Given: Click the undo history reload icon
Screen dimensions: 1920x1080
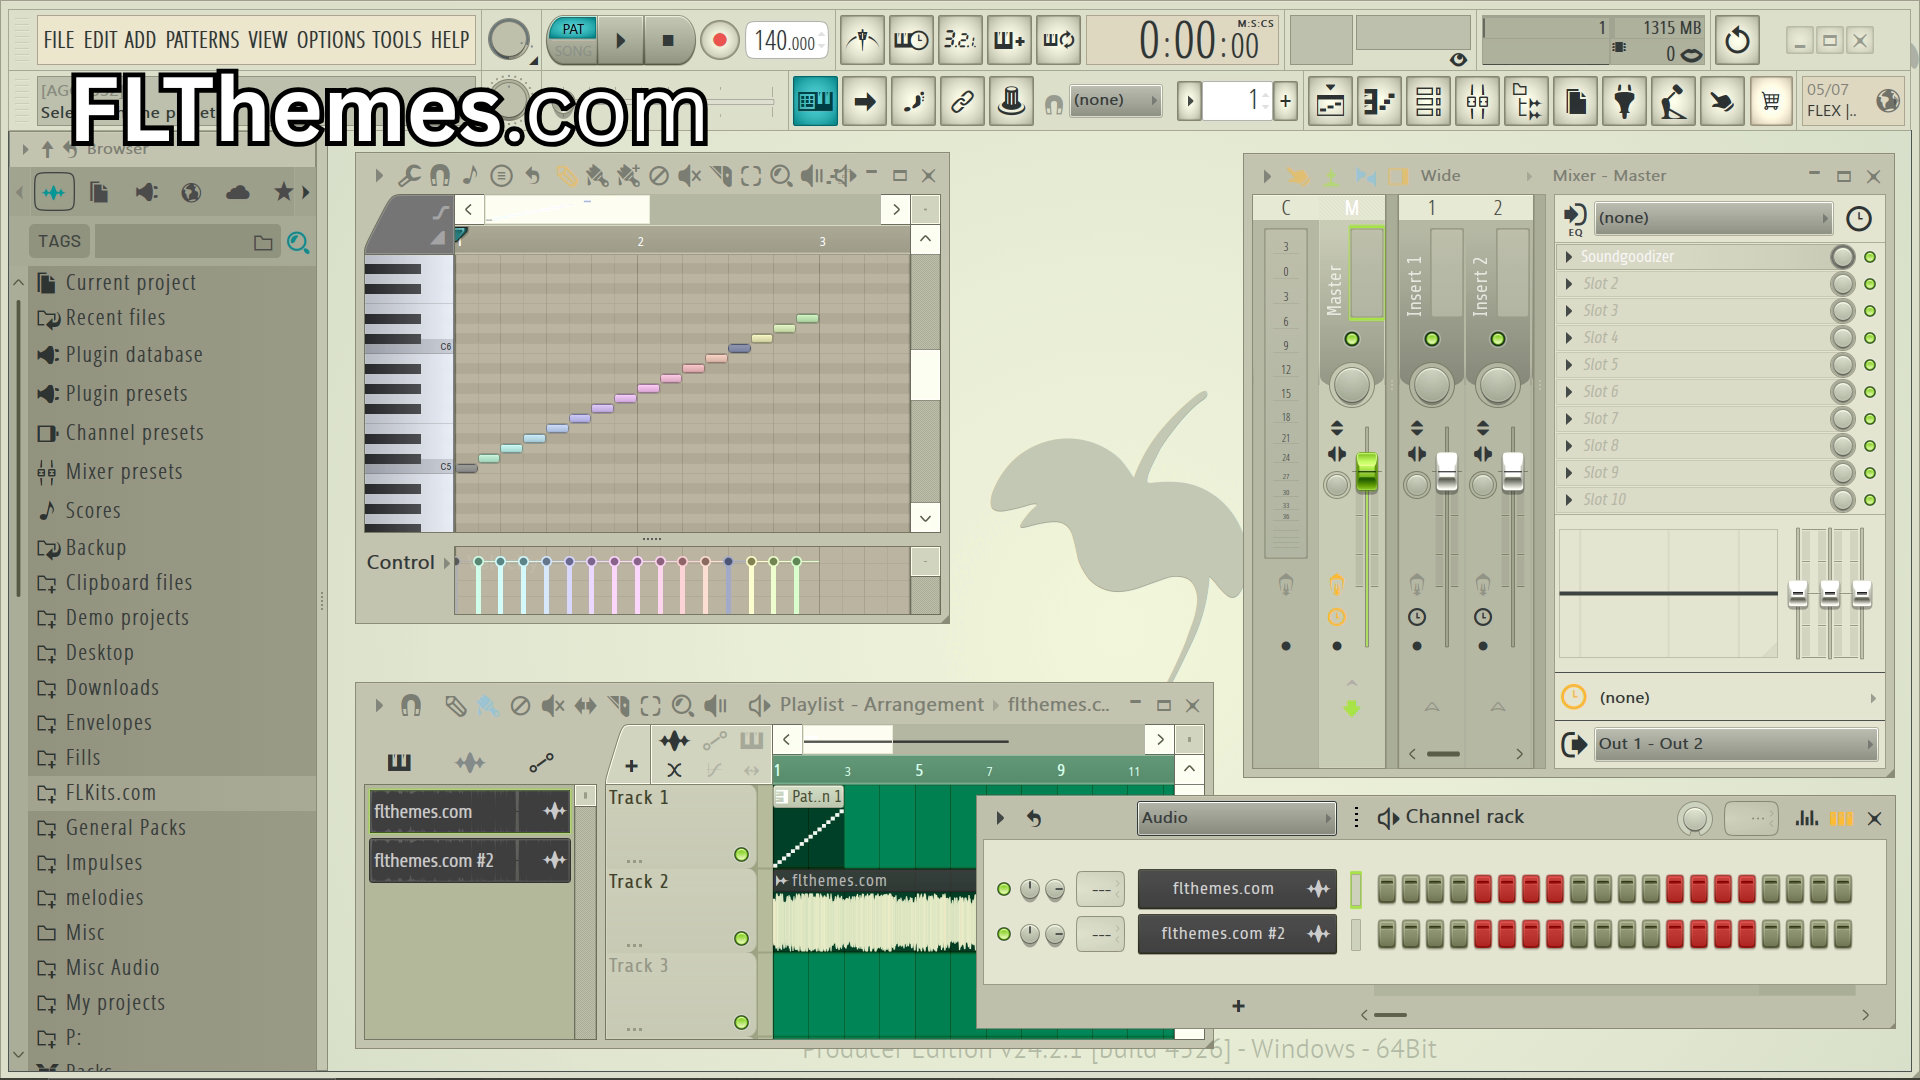Looking at the screenshot, I should pos(1737,41).
